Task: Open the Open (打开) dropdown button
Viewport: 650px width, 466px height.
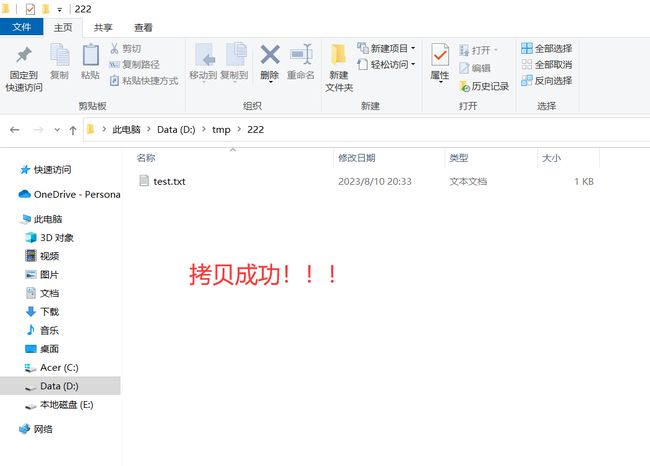Action: coord(478,50)
